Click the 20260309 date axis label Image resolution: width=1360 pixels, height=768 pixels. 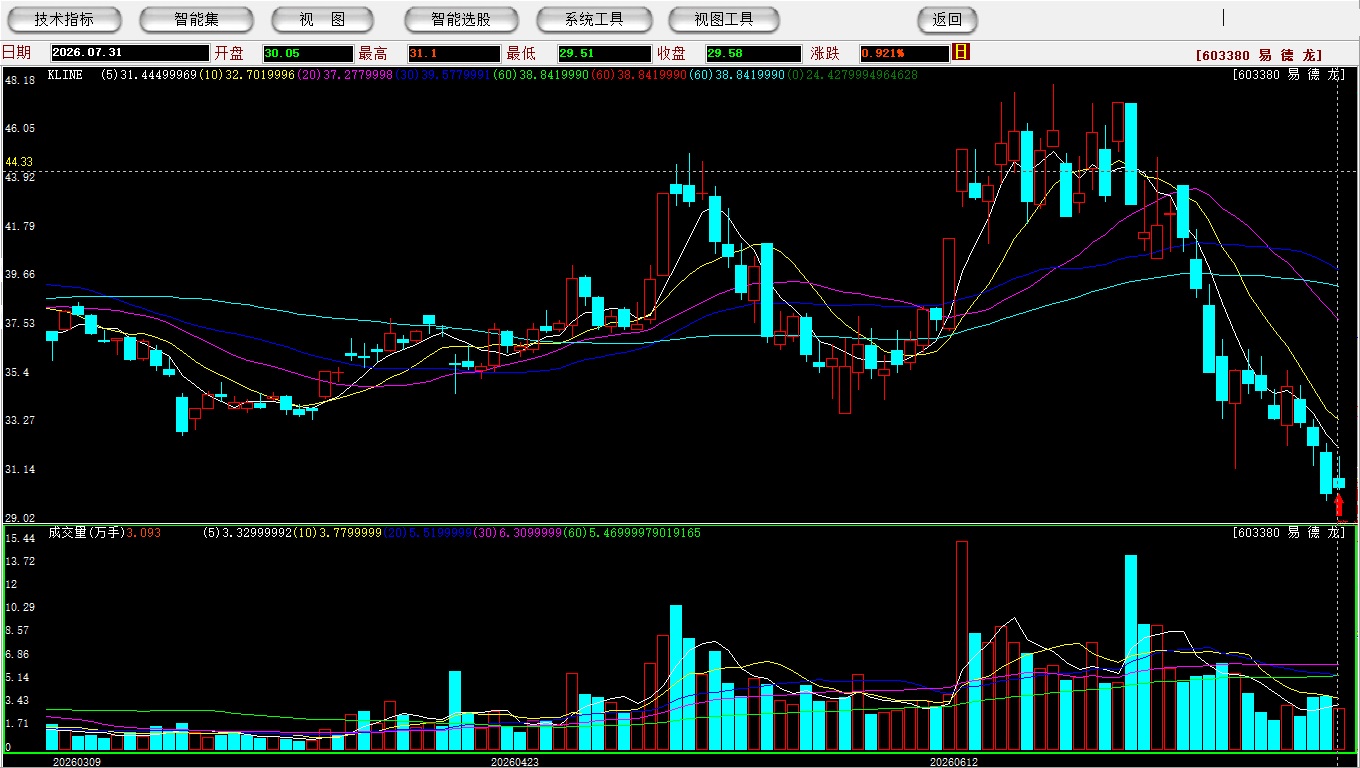tap(76, 762)
